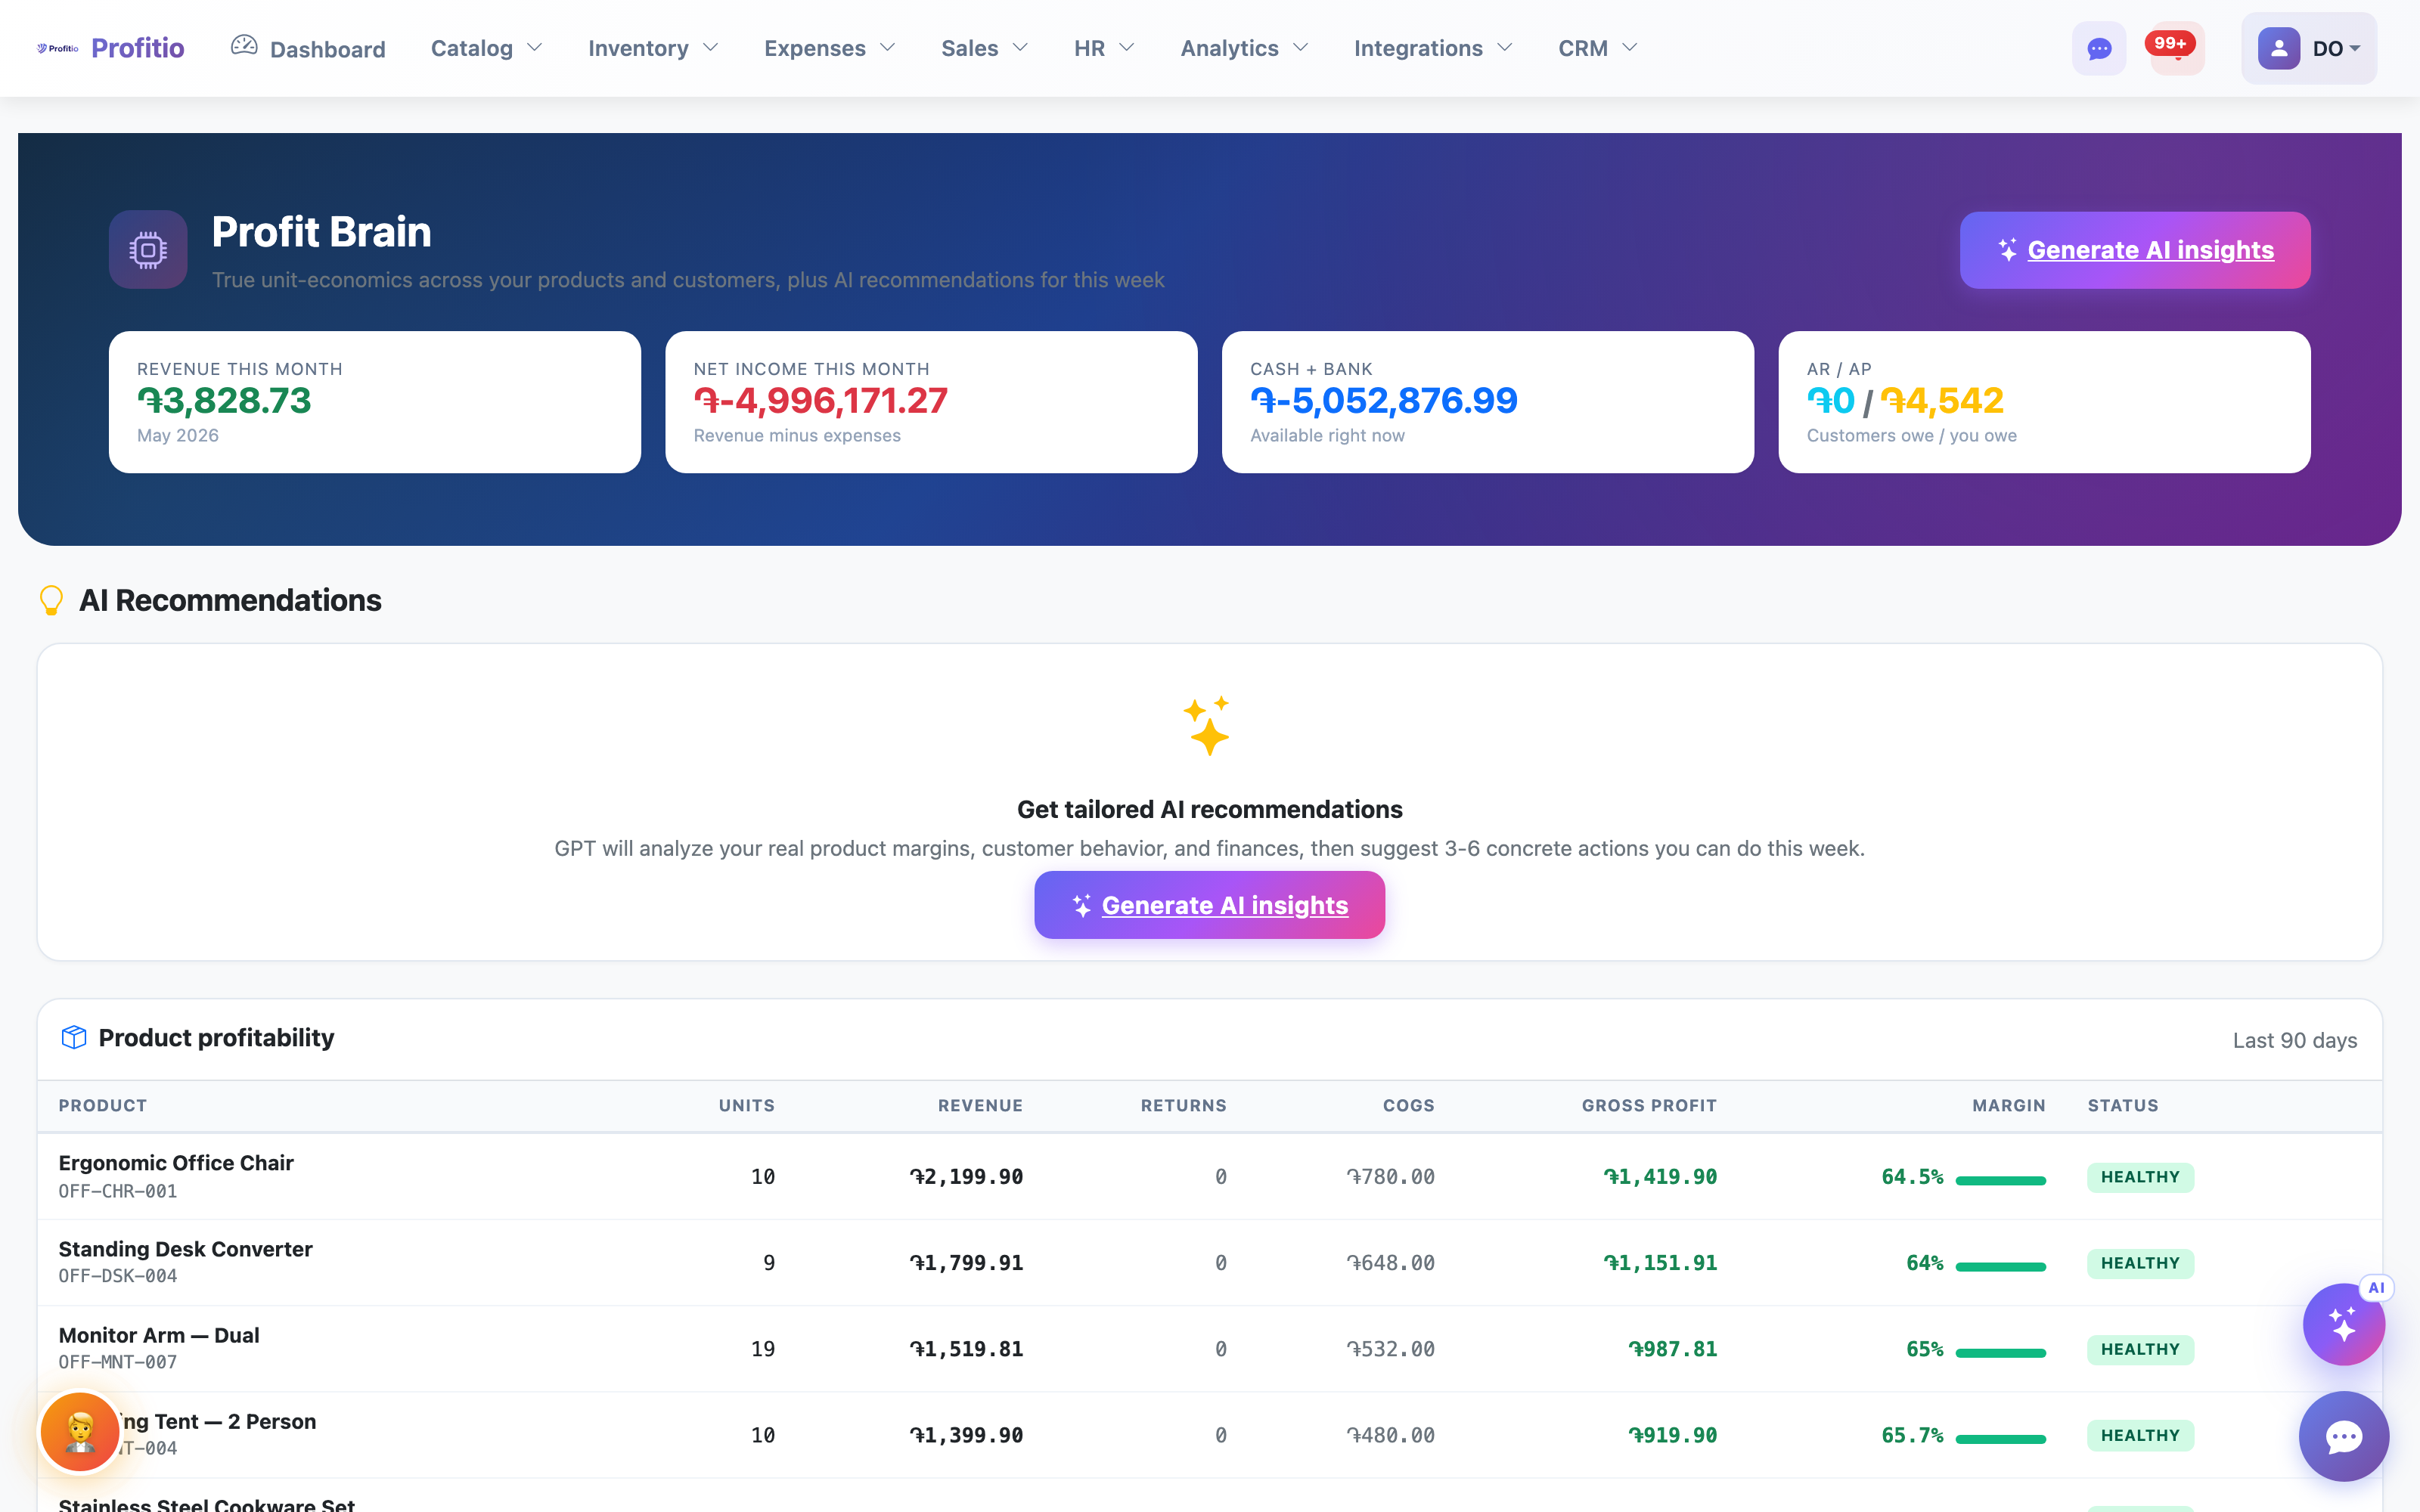
Task: Click SKU OFF-DSK-004
Action: (x=118, y=1276)
